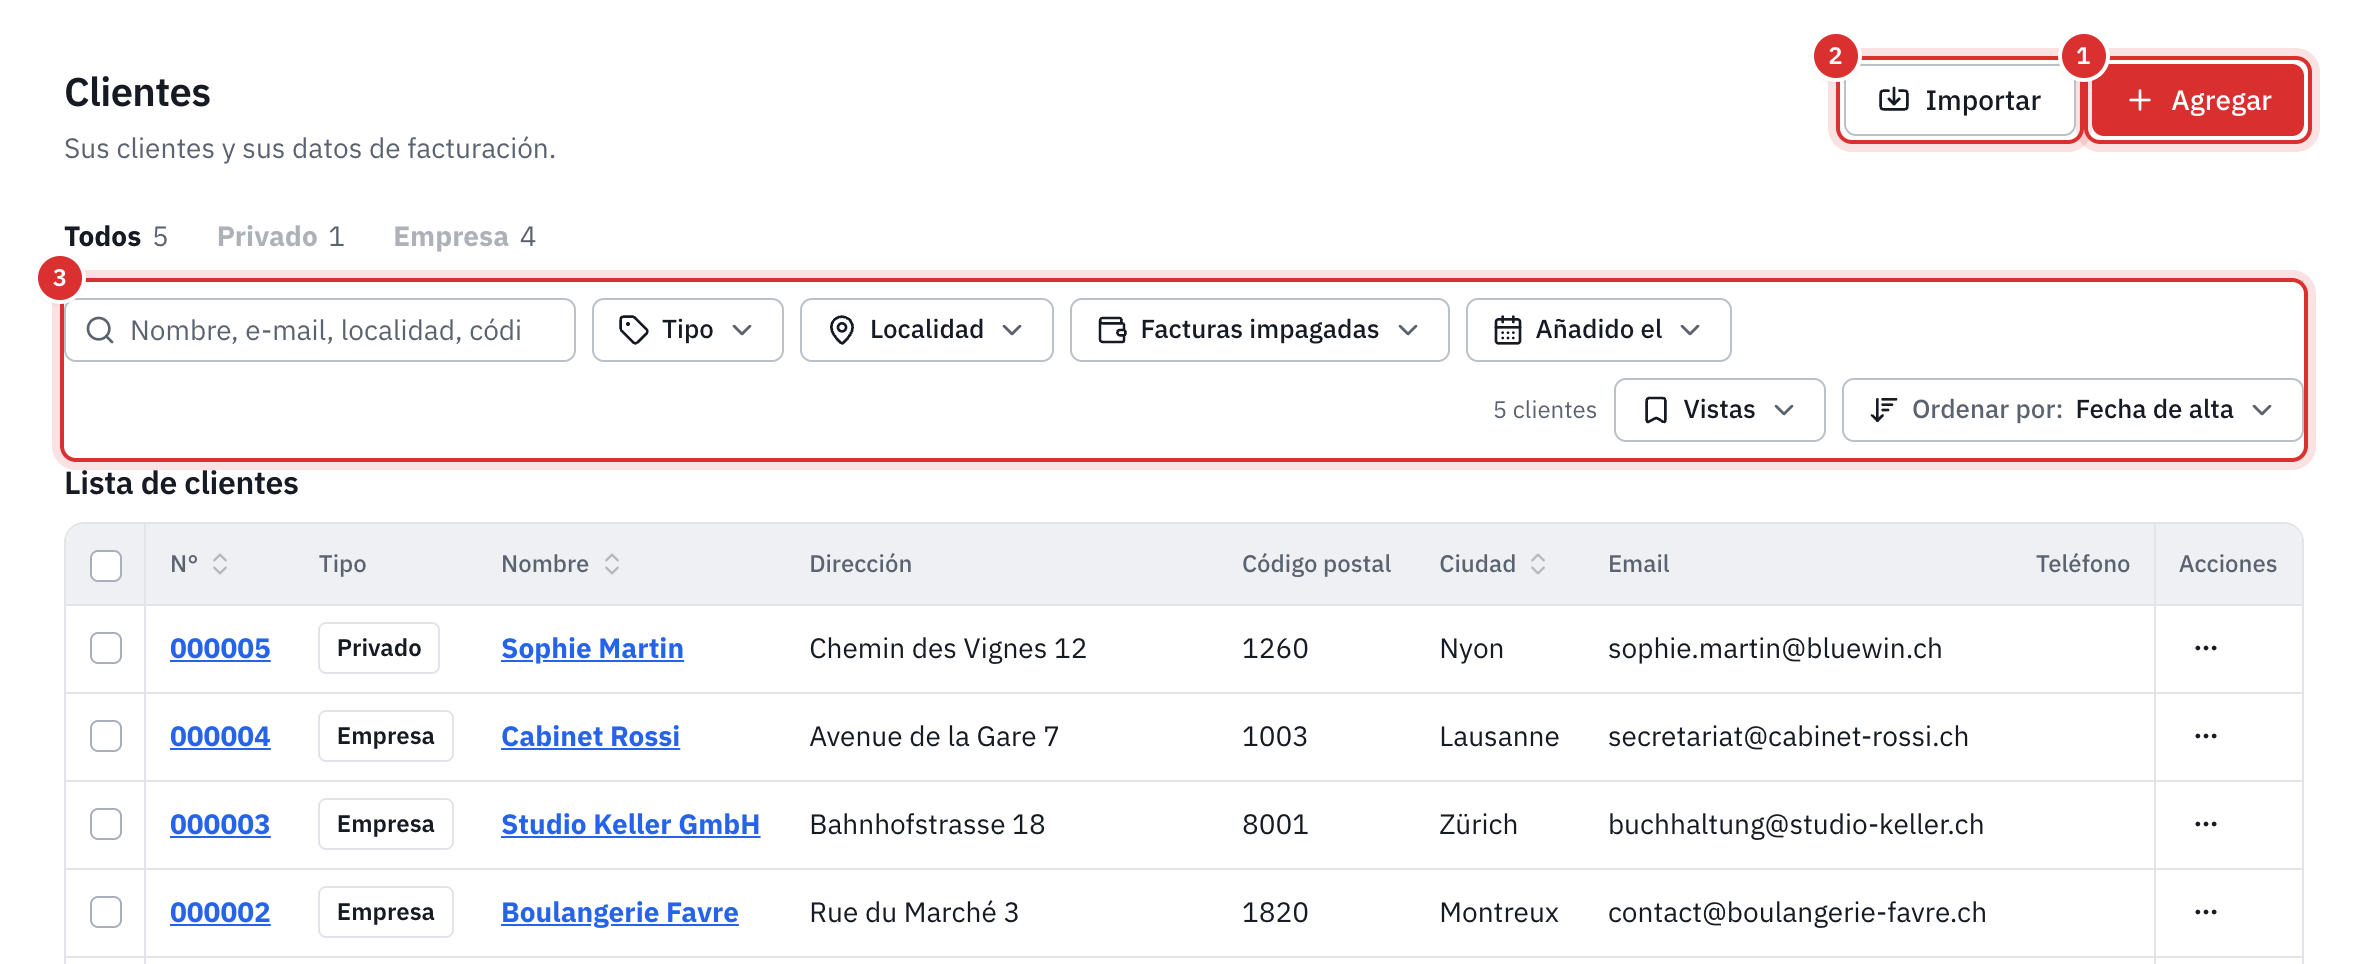The width and height of the screenshot is (2368, 964).
Task: Click email secretariat@cabinet-rossi.ch
Action: [x=1788, y=736]
